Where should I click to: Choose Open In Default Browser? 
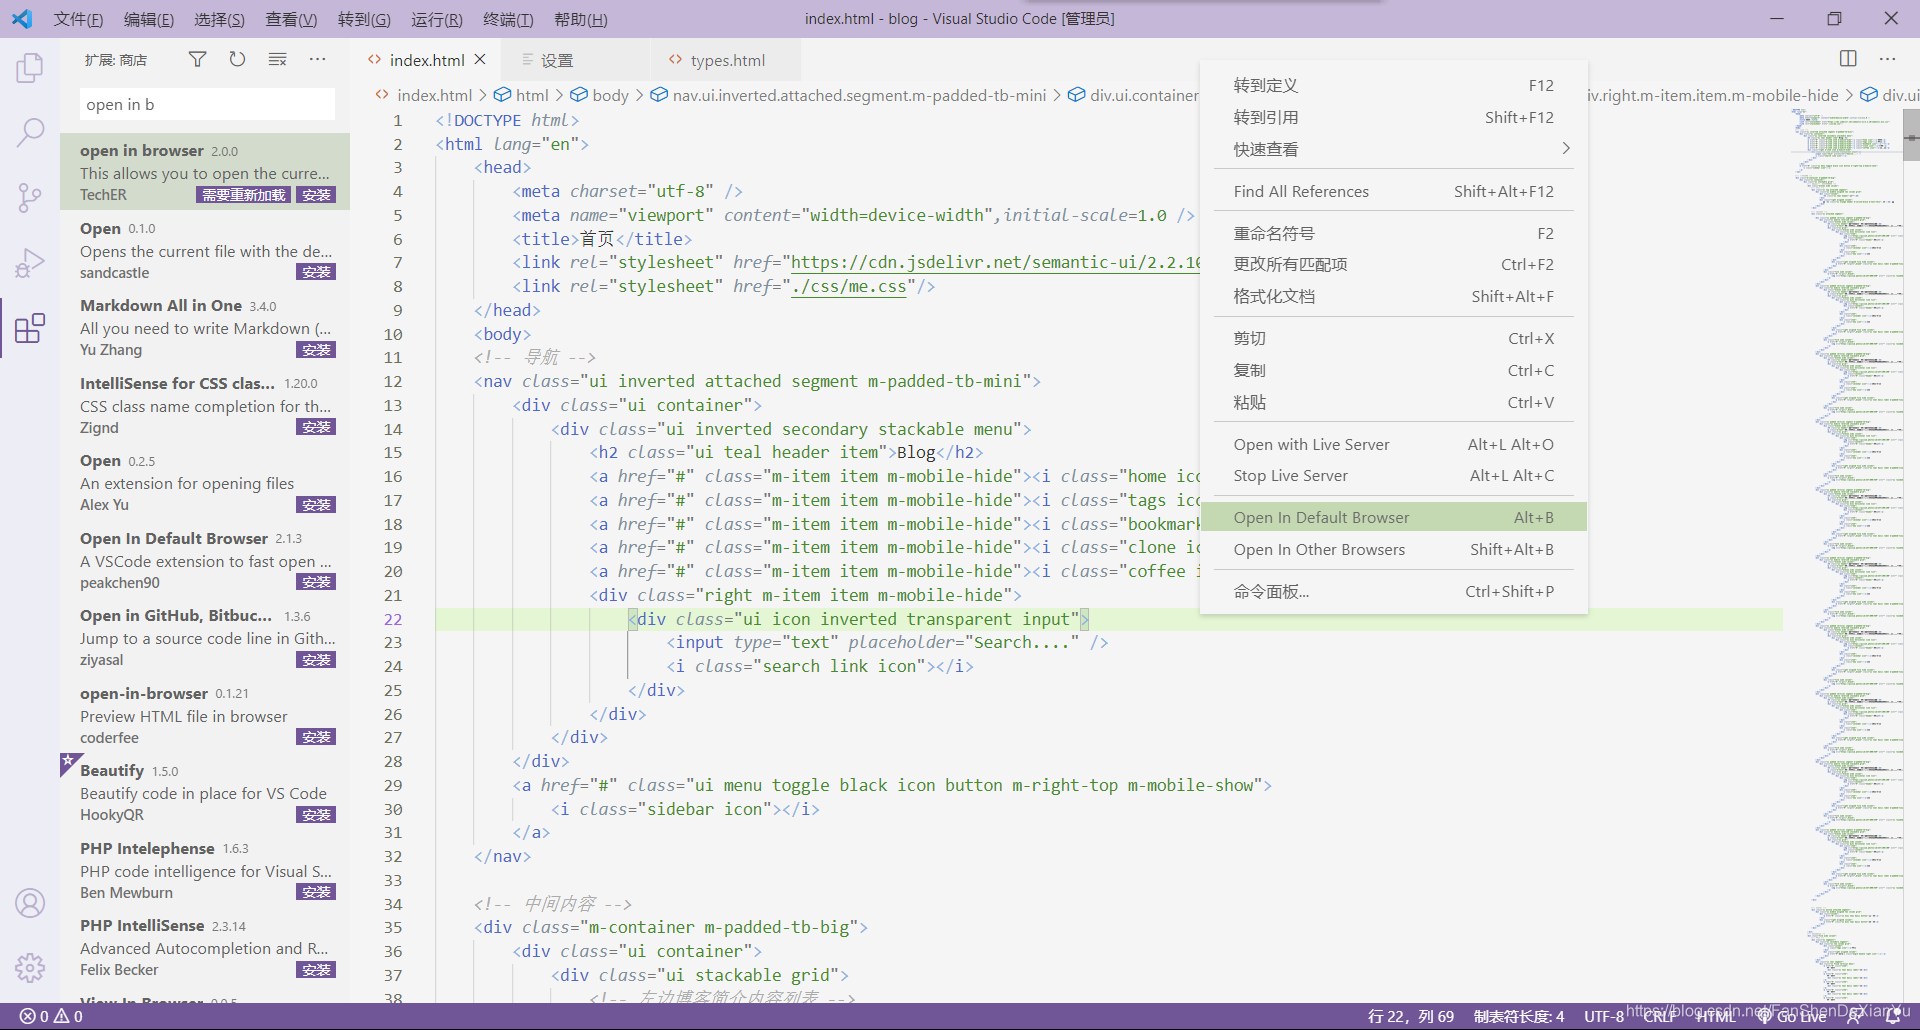tap(1393, 518)
